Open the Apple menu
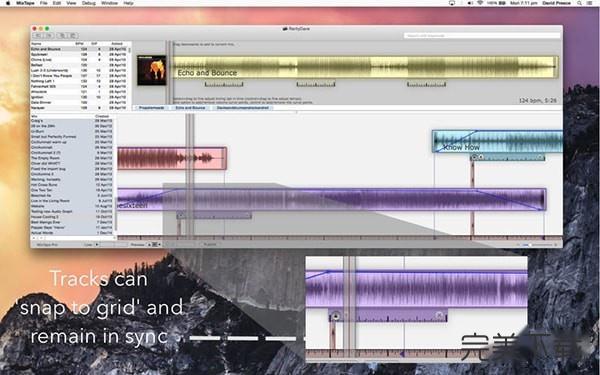Image resolution: width=600 pixels, height=375 pixels. point(8,3)
